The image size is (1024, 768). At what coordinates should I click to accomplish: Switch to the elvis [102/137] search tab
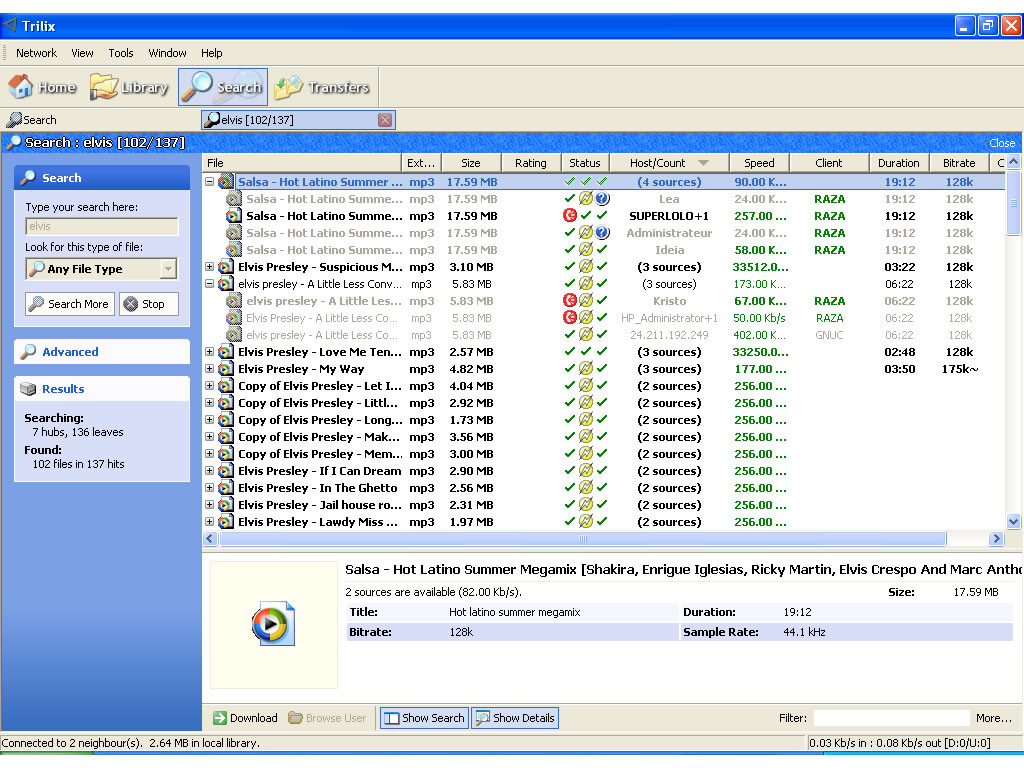coord(298,120)
